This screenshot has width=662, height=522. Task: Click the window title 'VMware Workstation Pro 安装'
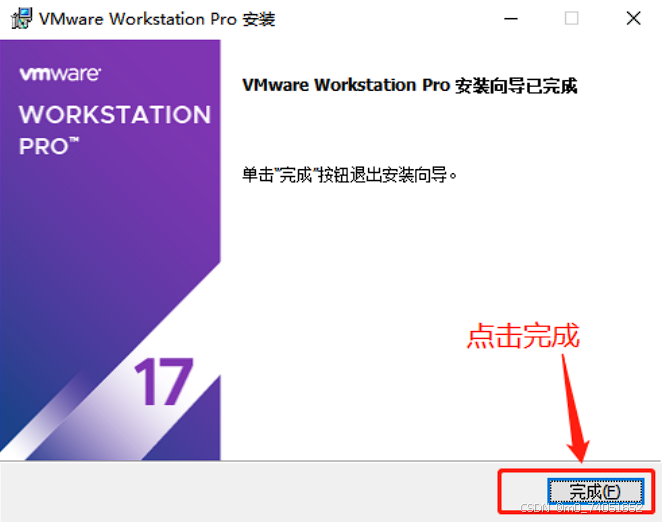tap(157, 19)
